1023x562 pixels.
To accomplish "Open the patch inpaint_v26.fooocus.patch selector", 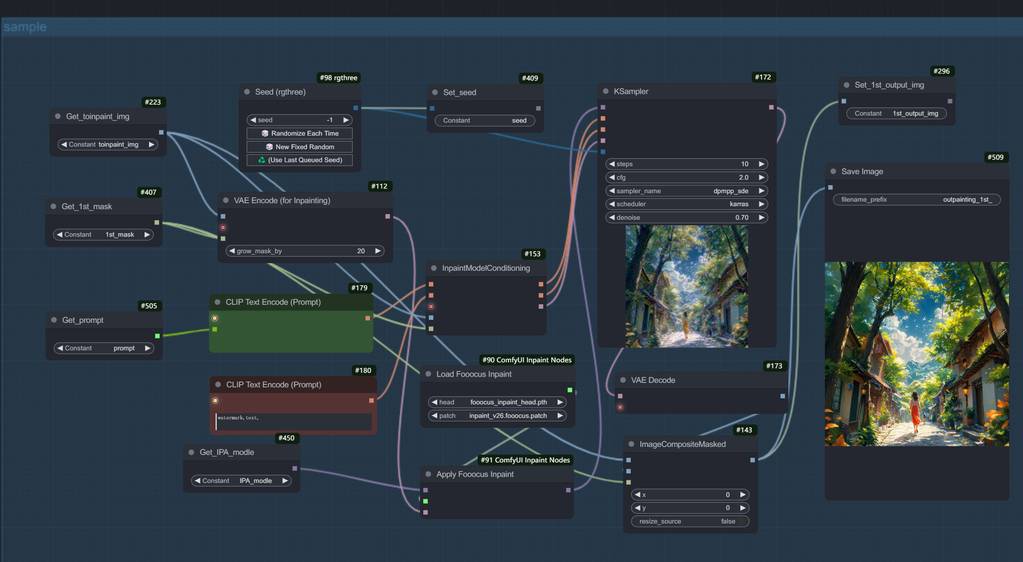I will pos(496,416).
